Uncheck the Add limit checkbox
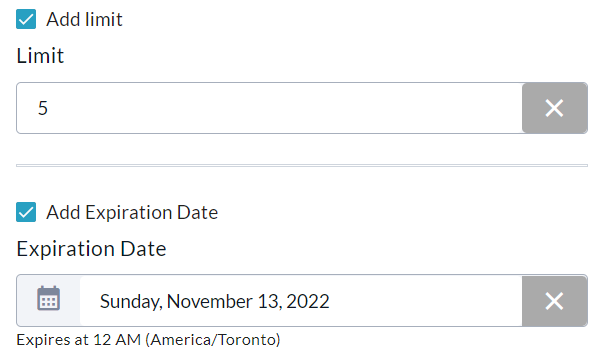The height and width of the screenshot is (362, 607). [x=26, y=19]
